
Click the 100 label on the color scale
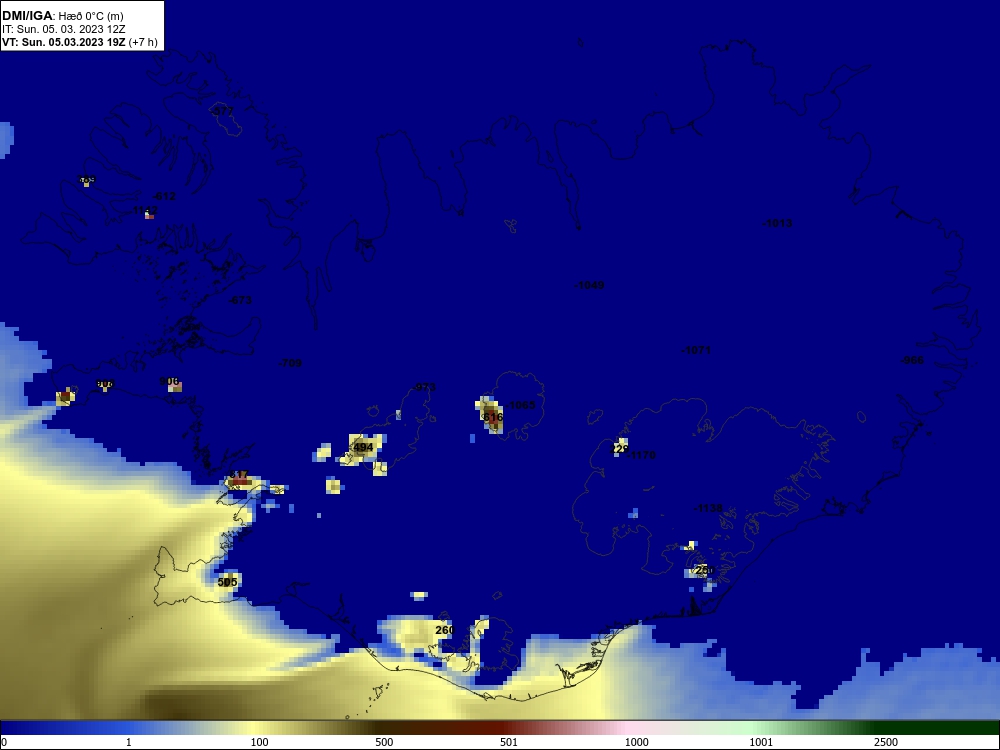point(260,742)
